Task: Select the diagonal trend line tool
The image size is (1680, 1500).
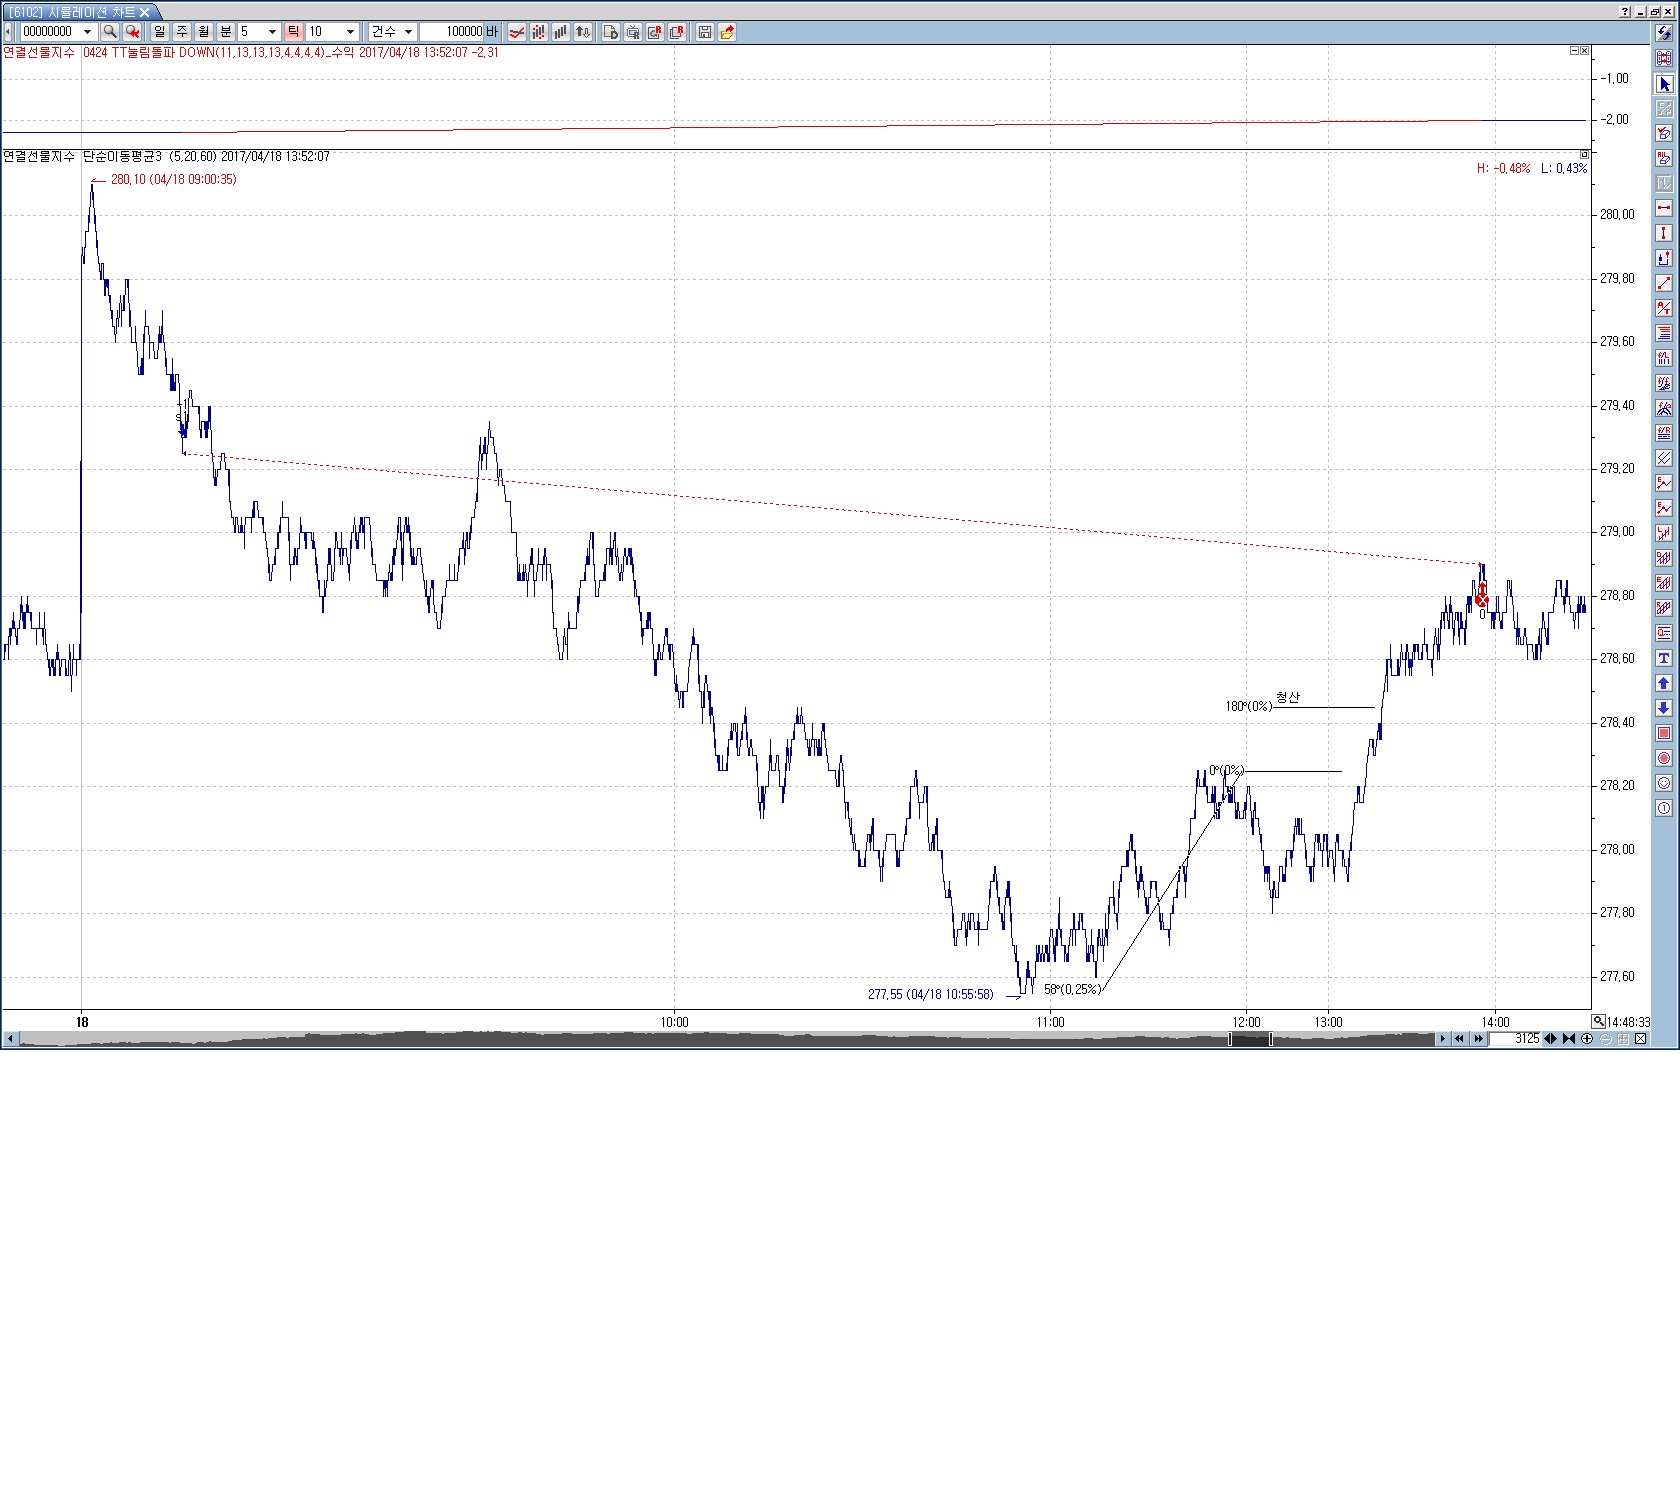Action: coord(1664,283)
